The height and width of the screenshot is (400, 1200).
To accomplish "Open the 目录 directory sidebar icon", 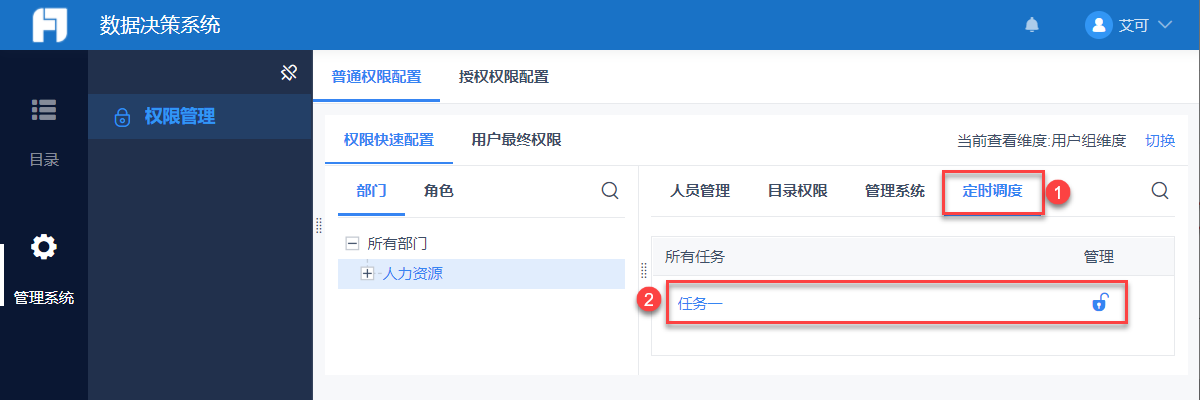I will (44, 111).
